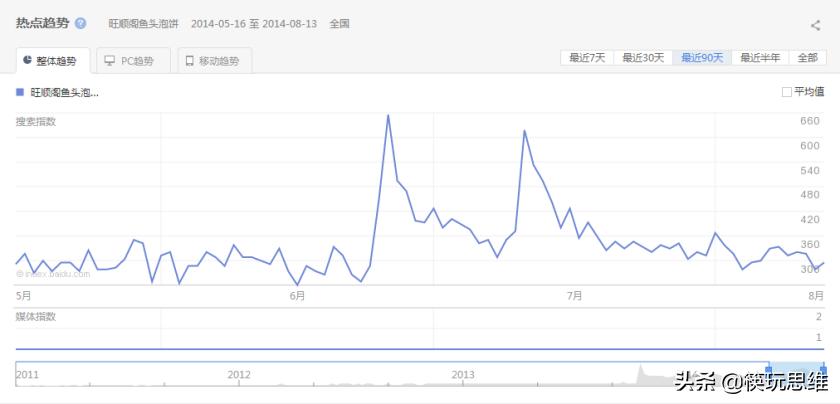
Task: Click the blue legend swatch for 旺顺阁鱼头泡
Action: tap(20, 92)
